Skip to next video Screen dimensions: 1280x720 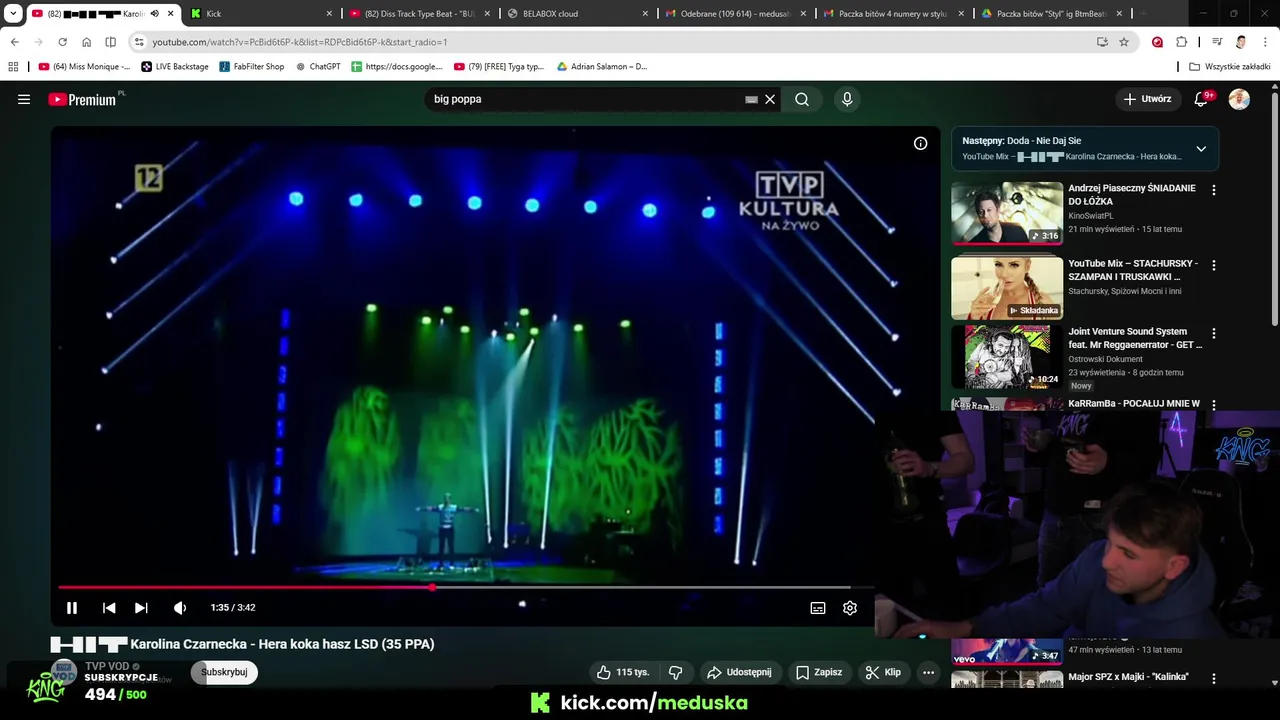(x=141, y=608)
